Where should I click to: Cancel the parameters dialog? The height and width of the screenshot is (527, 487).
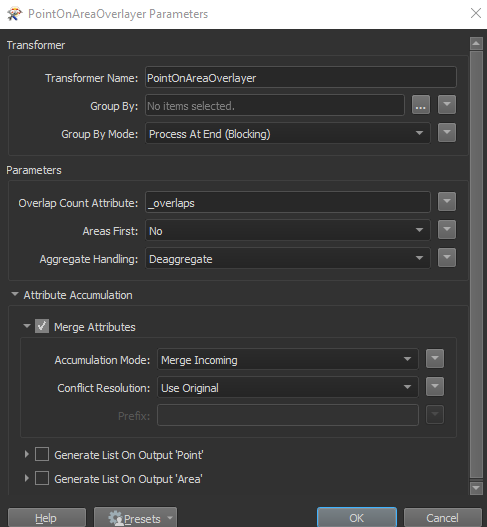coord(442,518)
